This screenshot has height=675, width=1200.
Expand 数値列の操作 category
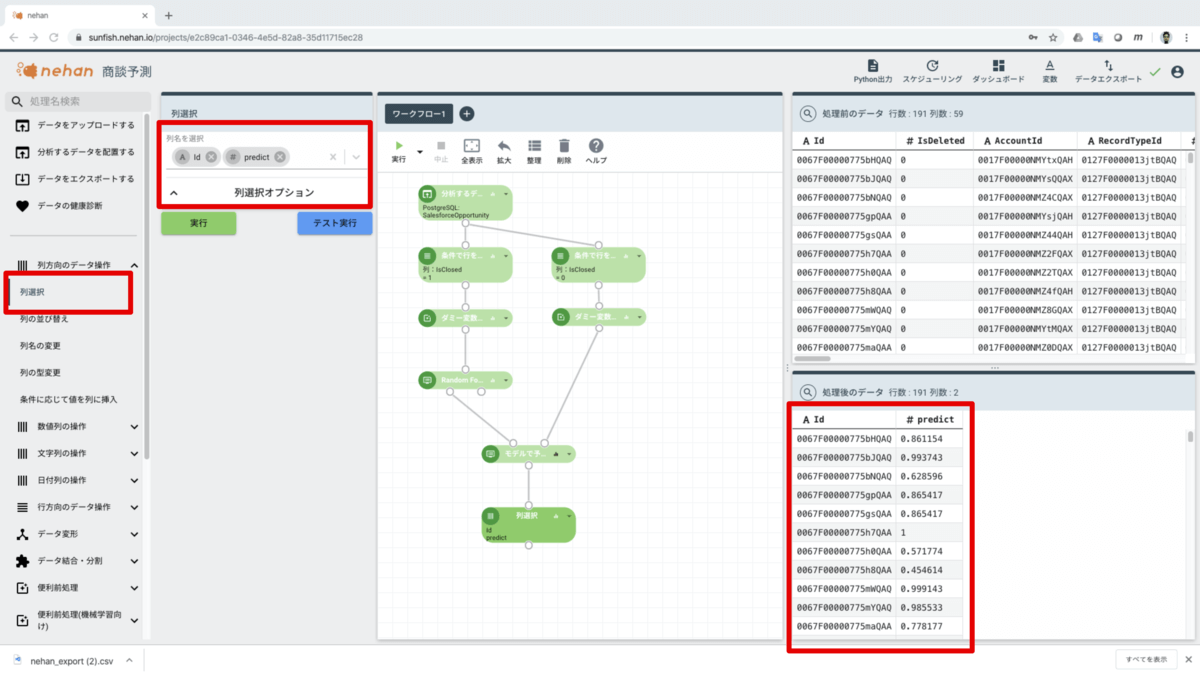(134, 427)
